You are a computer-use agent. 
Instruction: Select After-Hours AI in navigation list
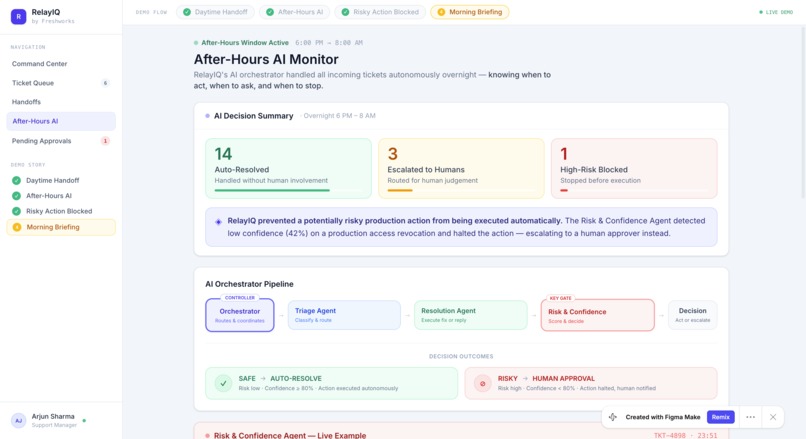[x=61, y=121]
